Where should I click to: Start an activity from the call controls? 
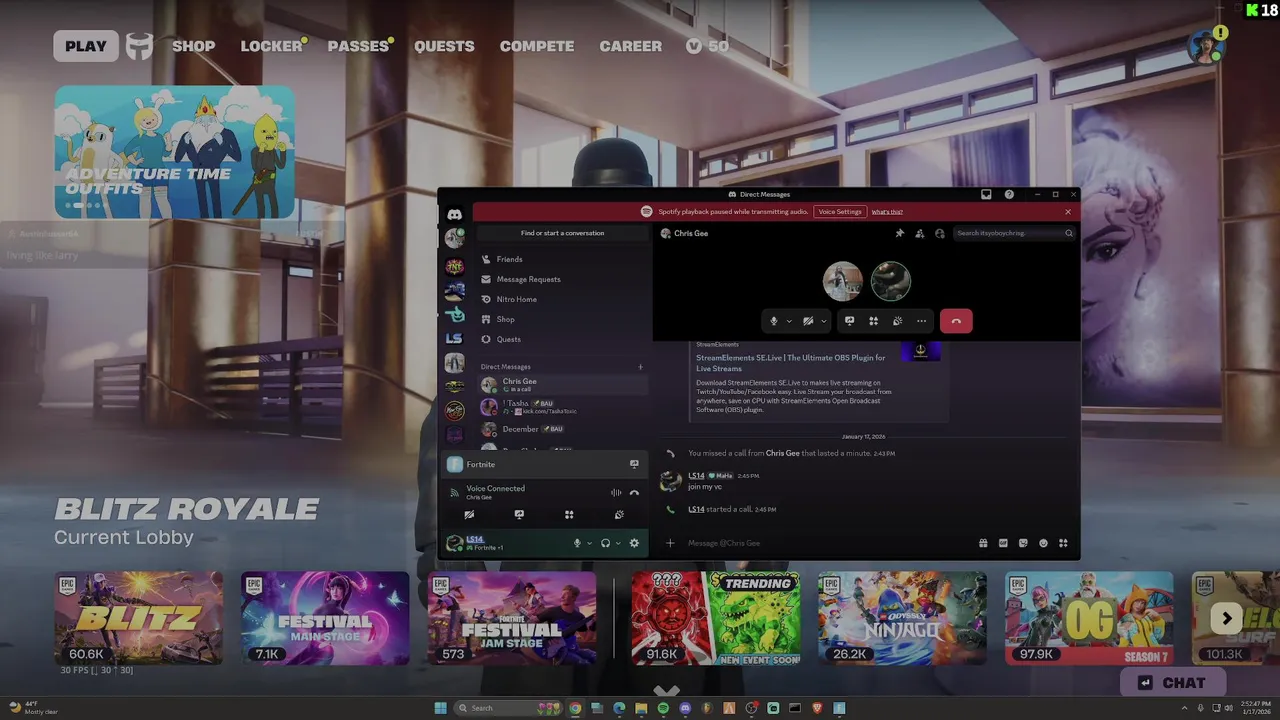873,321
